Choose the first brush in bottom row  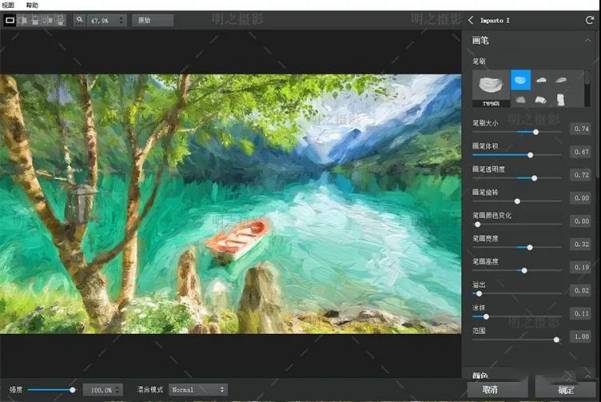pos(520,99)
